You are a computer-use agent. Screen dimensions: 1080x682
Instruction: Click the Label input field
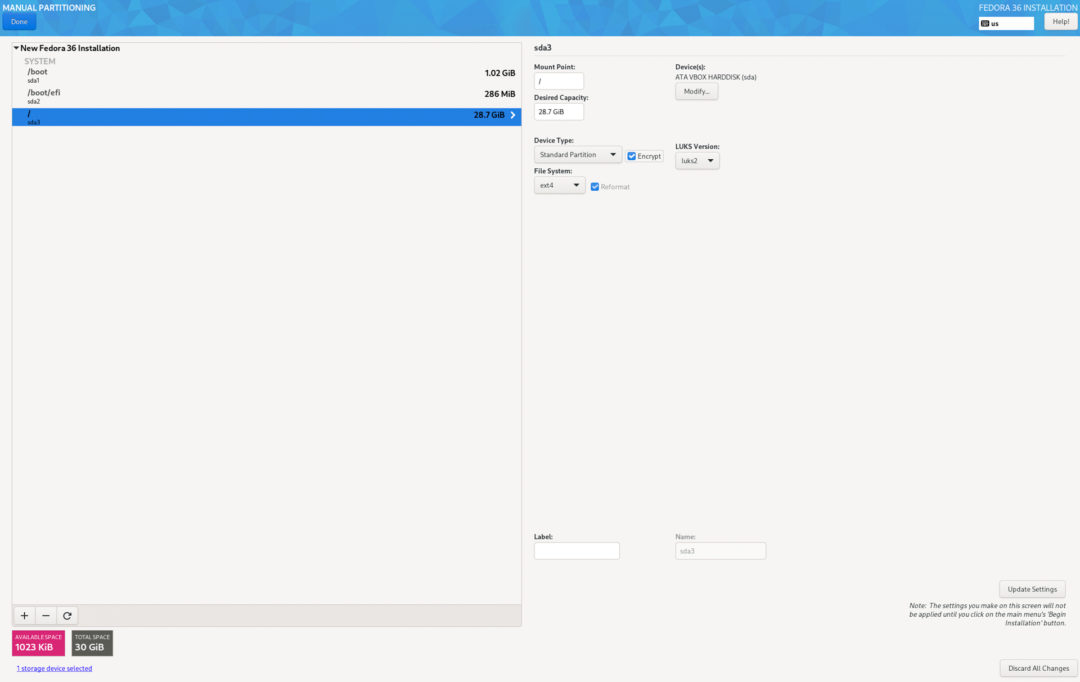[x=577, y=550]
